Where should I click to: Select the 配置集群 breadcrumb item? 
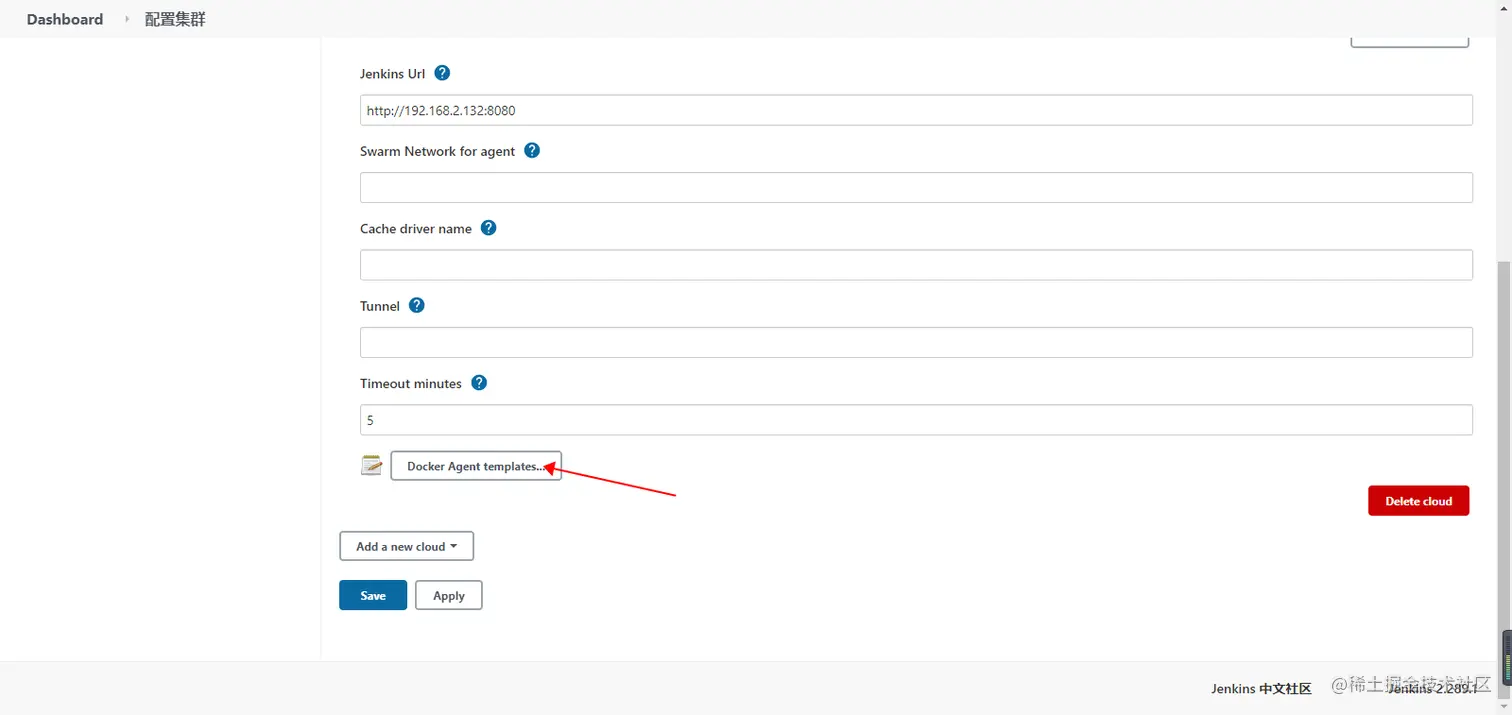(x=175, y=19)
